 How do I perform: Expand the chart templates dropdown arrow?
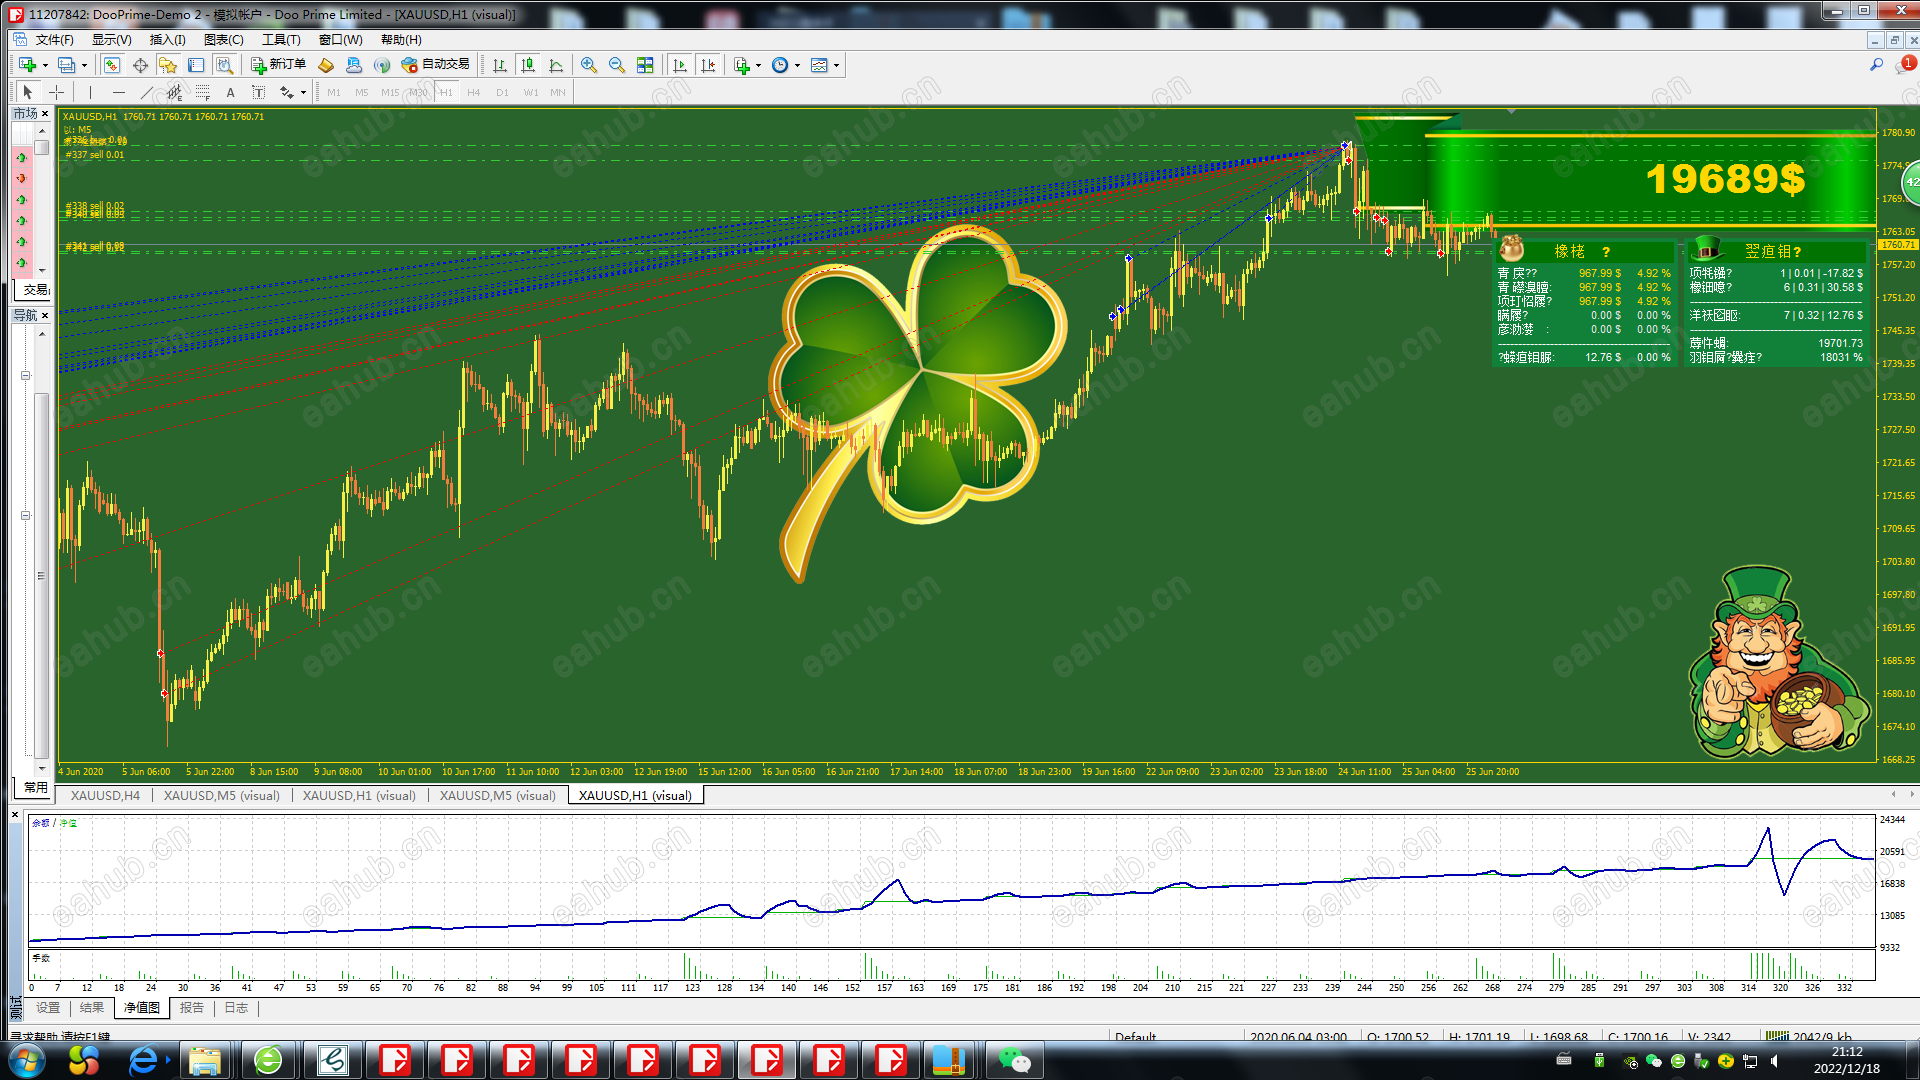point(836,66)
